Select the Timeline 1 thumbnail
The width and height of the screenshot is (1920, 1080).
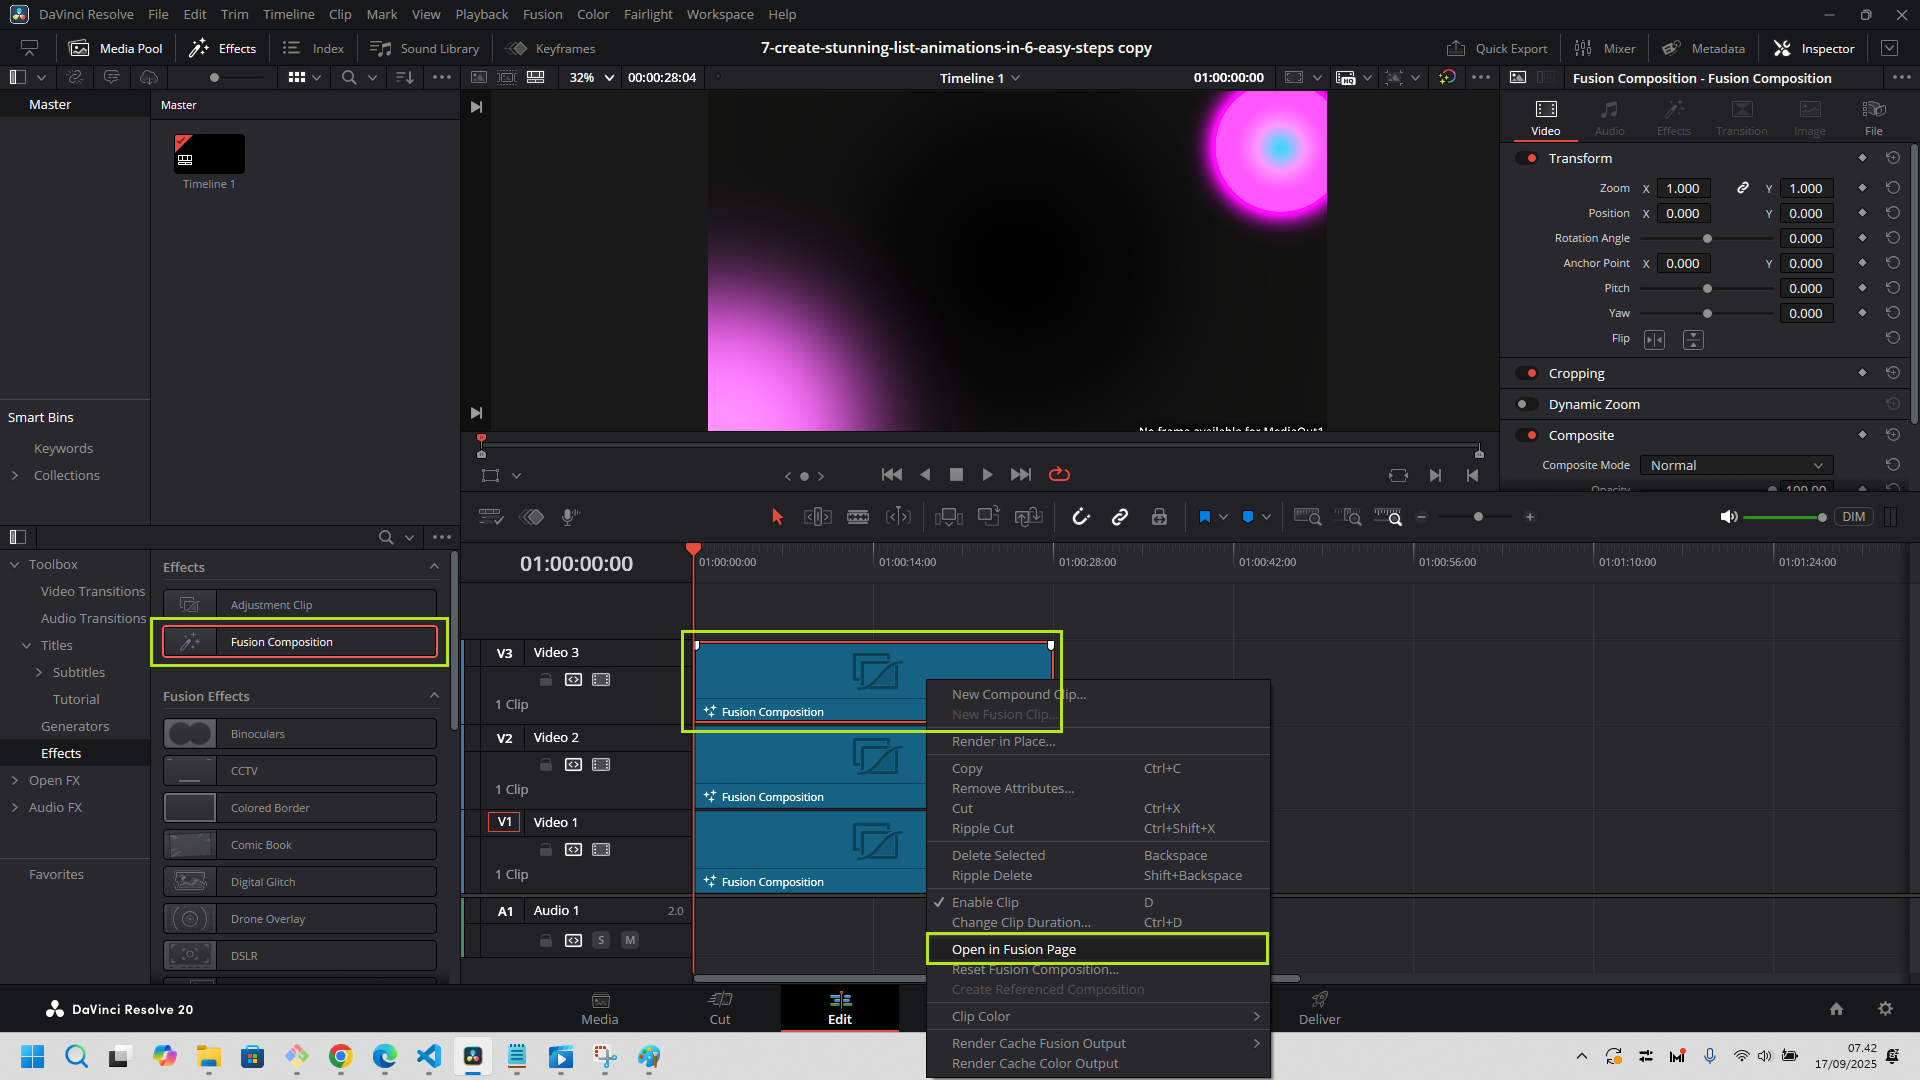[209, 155]
